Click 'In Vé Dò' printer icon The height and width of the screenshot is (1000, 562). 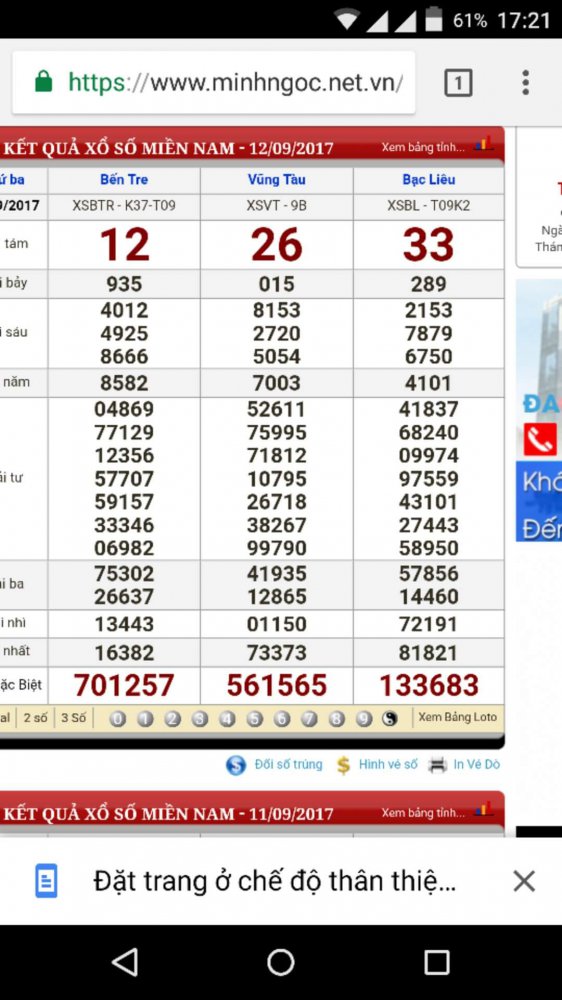438,765
